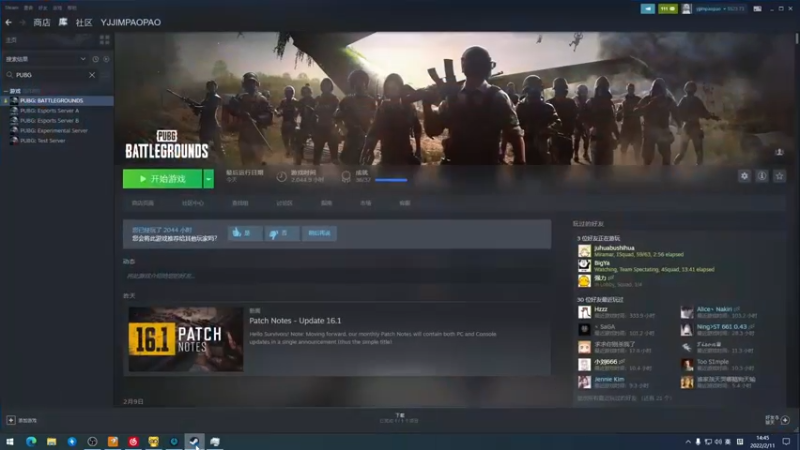The width and height of the screenshot is (800, 450).
Task: Select PUBG: BATTLEGROUNDS in library list
Action: pyautogui.click(x=57, y=101)
